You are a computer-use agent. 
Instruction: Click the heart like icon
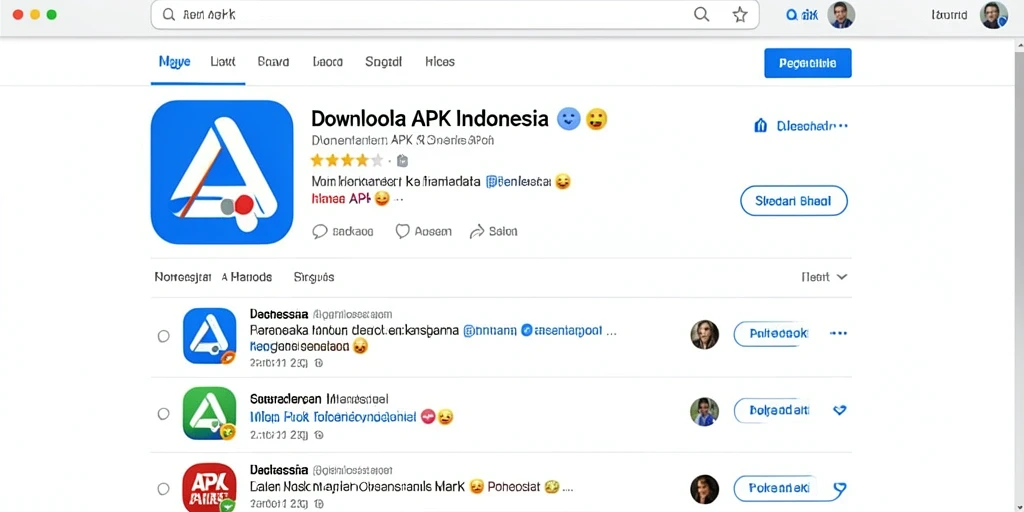(403, 231)
